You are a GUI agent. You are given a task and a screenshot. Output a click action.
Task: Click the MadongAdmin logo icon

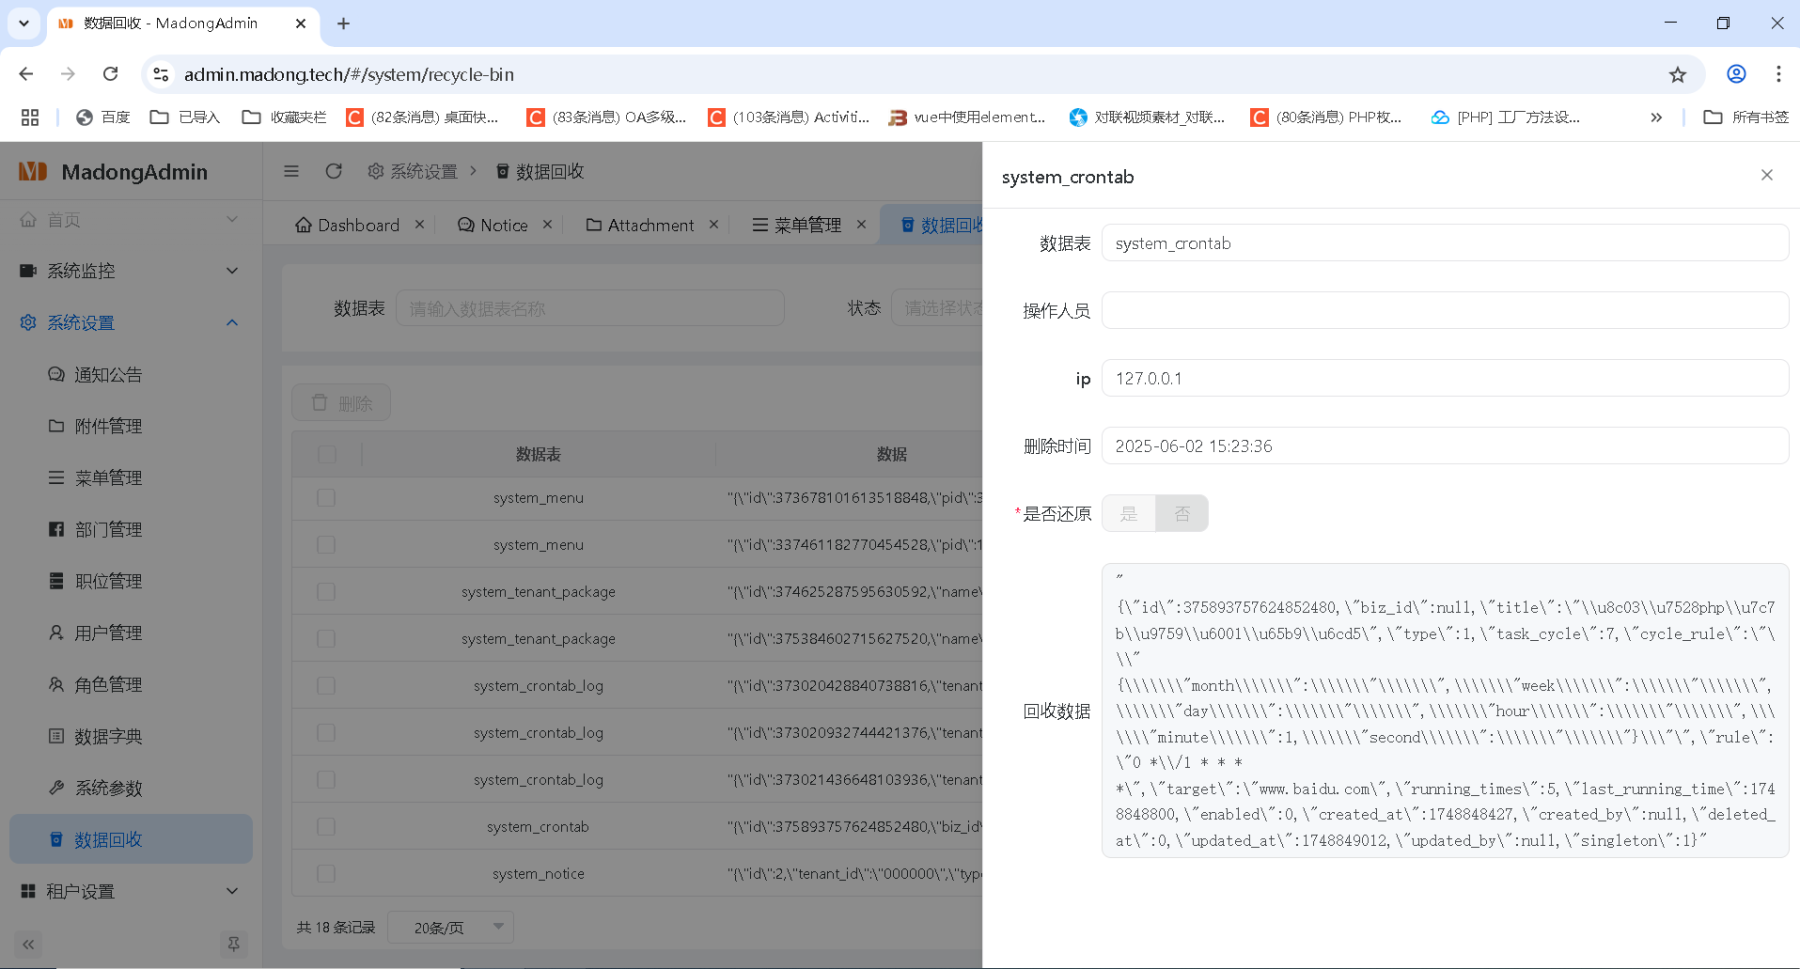point(33,171)
